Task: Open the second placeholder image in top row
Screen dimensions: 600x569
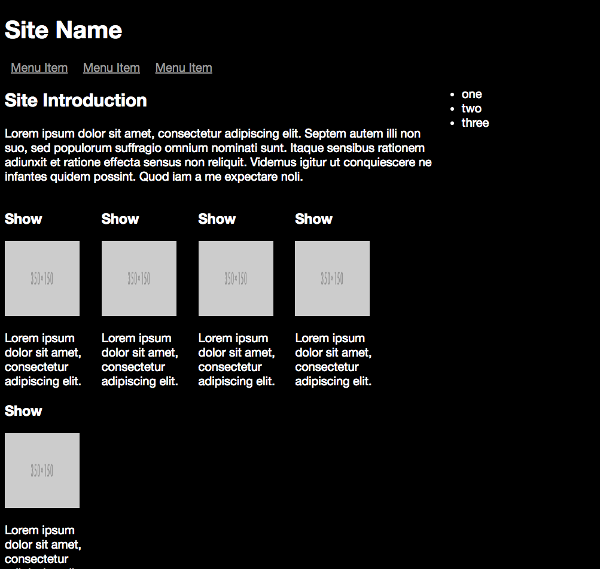Action: pyautogui.click(x=139, y=278)
